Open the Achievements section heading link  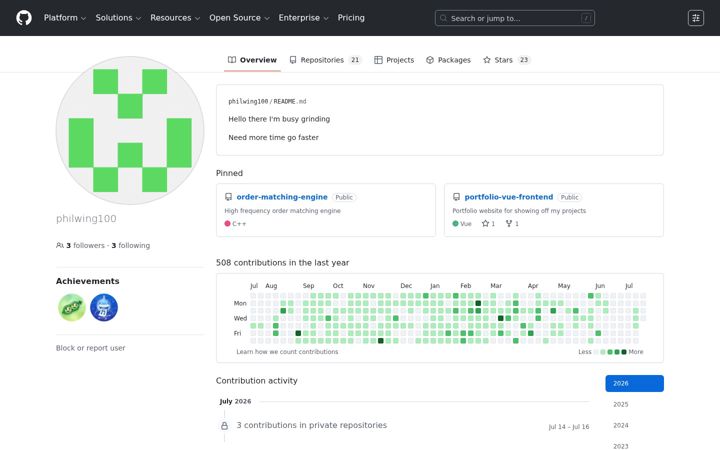coord(88,281)
